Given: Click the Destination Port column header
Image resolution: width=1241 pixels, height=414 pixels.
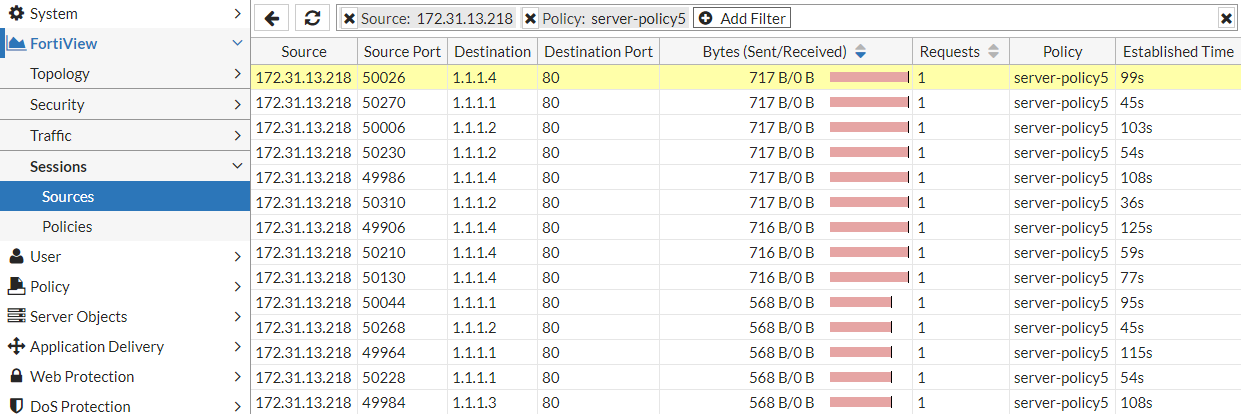Looking at the screenshot, I should 598,52.
